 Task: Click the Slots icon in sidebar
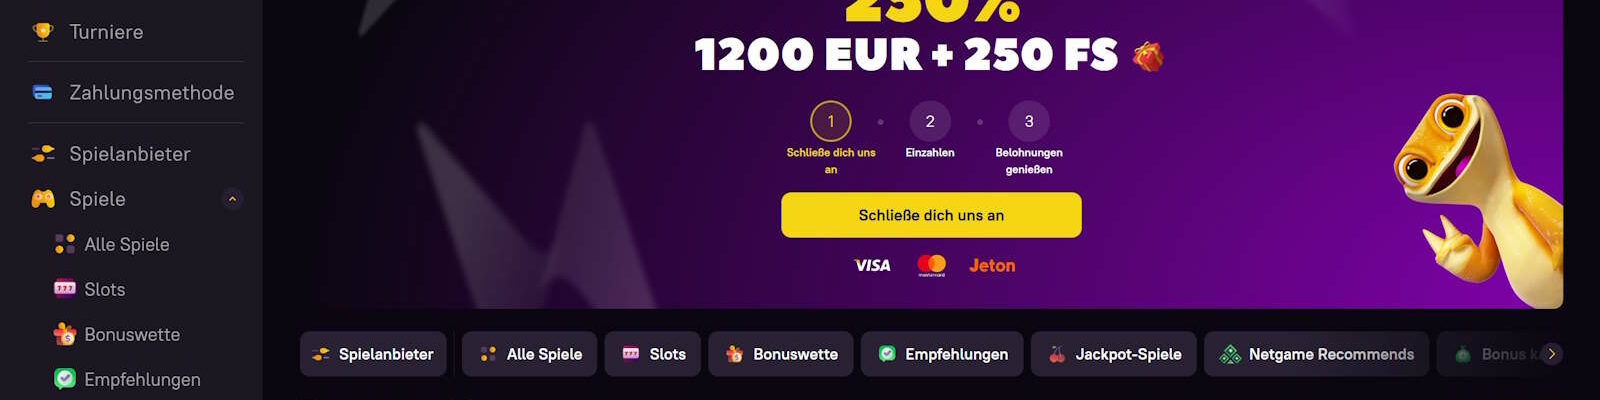coord(65,289)
